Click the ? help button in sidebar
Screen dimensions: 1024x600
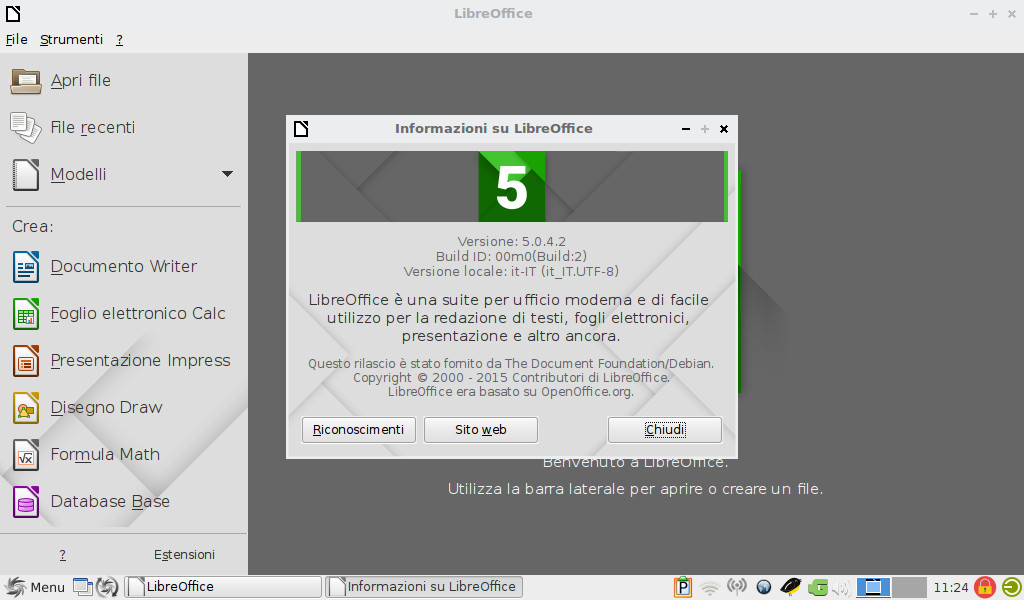coord(63,555)
